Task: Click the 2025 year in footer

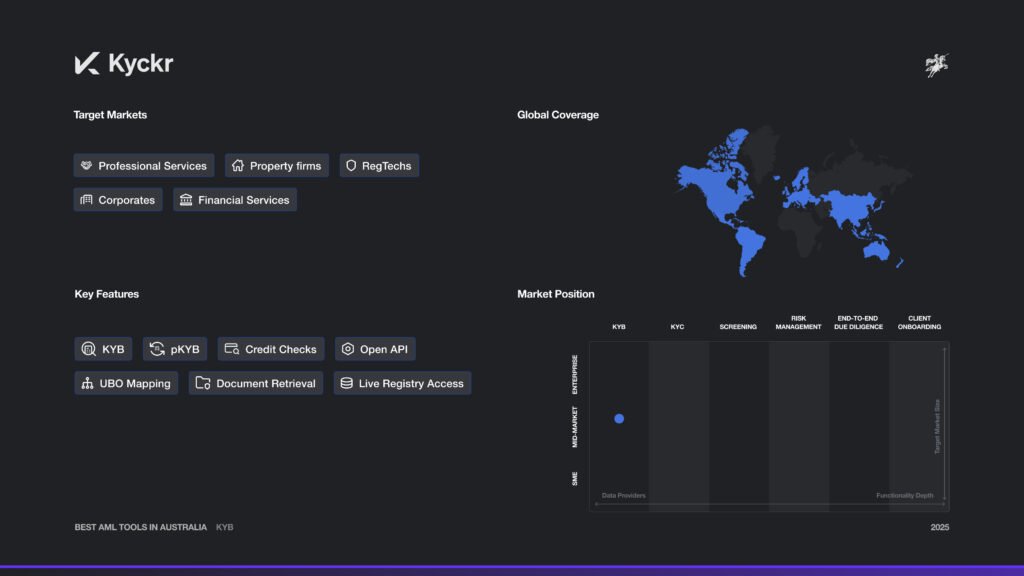Action: pos(940,527)
